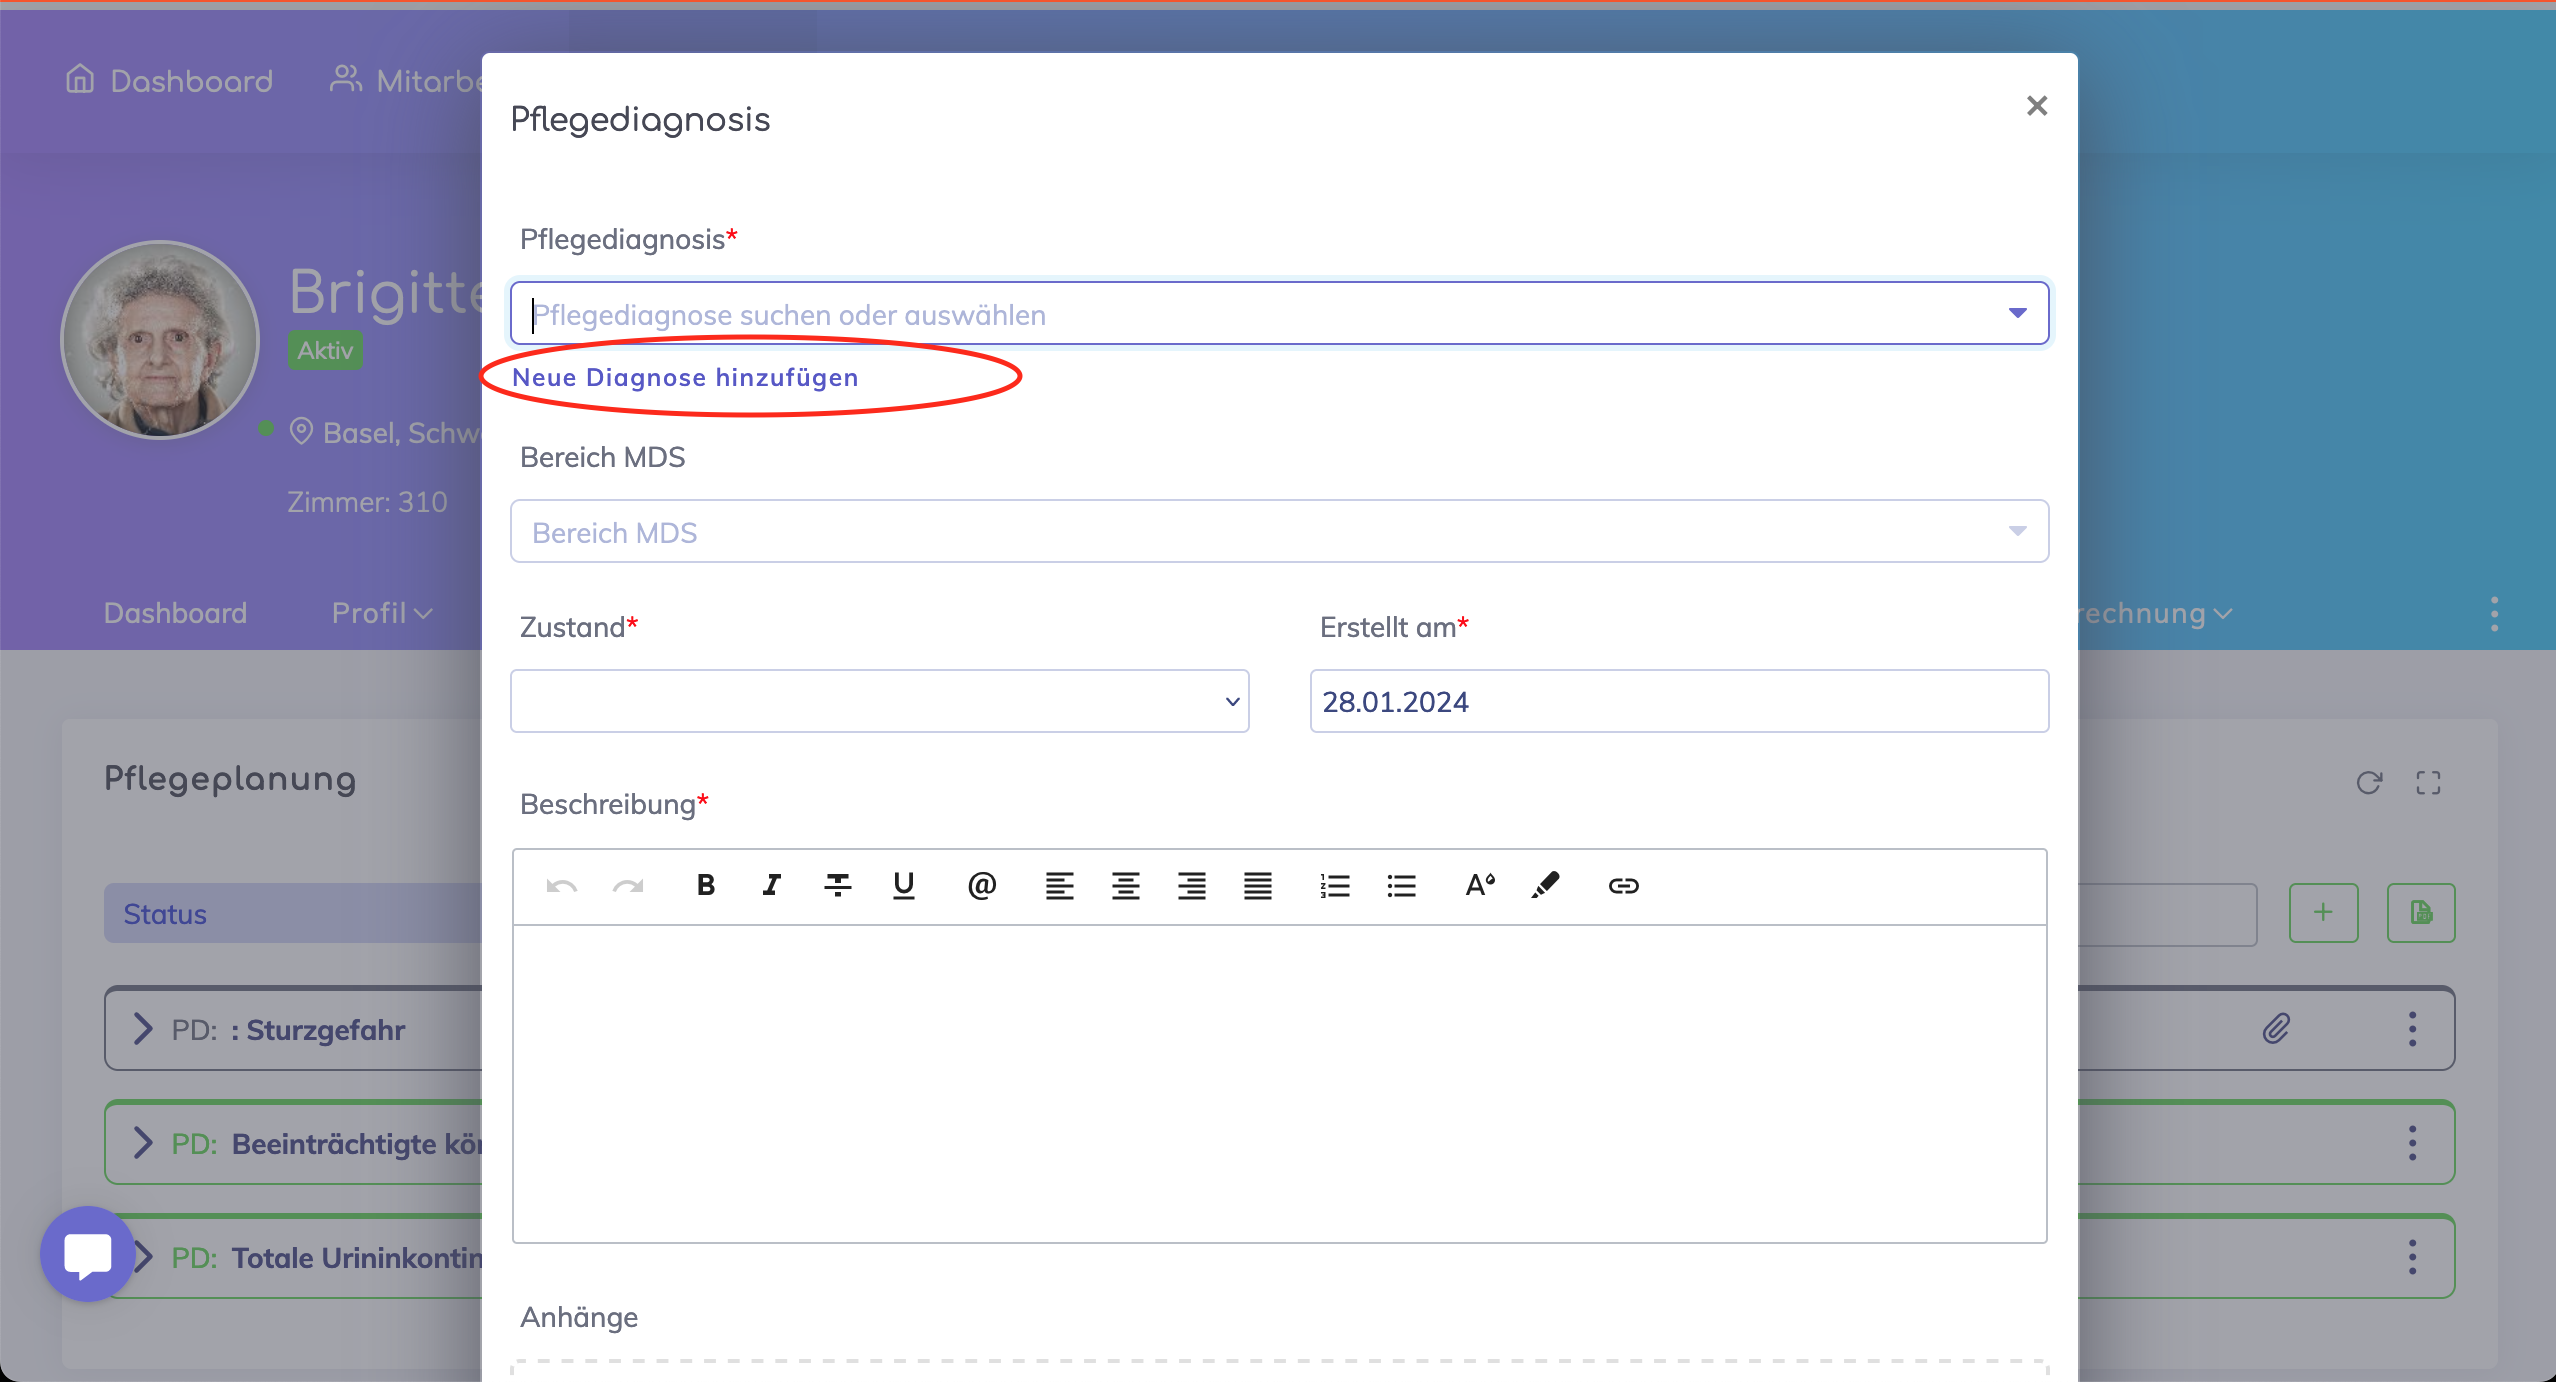Click Neue Diagnose hinzufügen link

[x=685, y=378]
